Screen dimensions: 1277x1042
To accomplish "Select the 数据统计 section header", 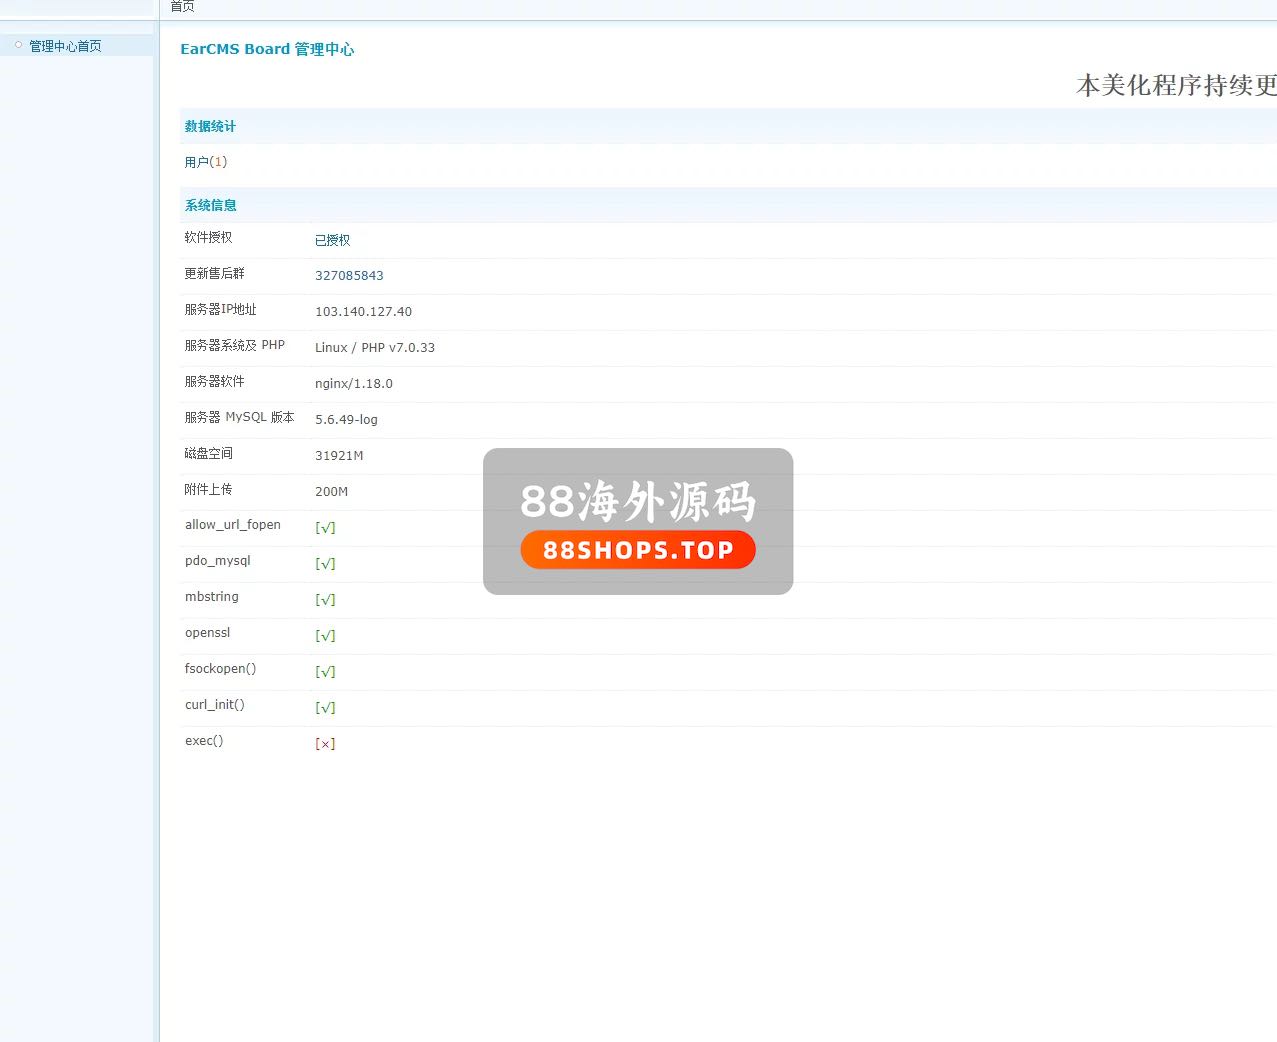I will click(x=210, y=126).
